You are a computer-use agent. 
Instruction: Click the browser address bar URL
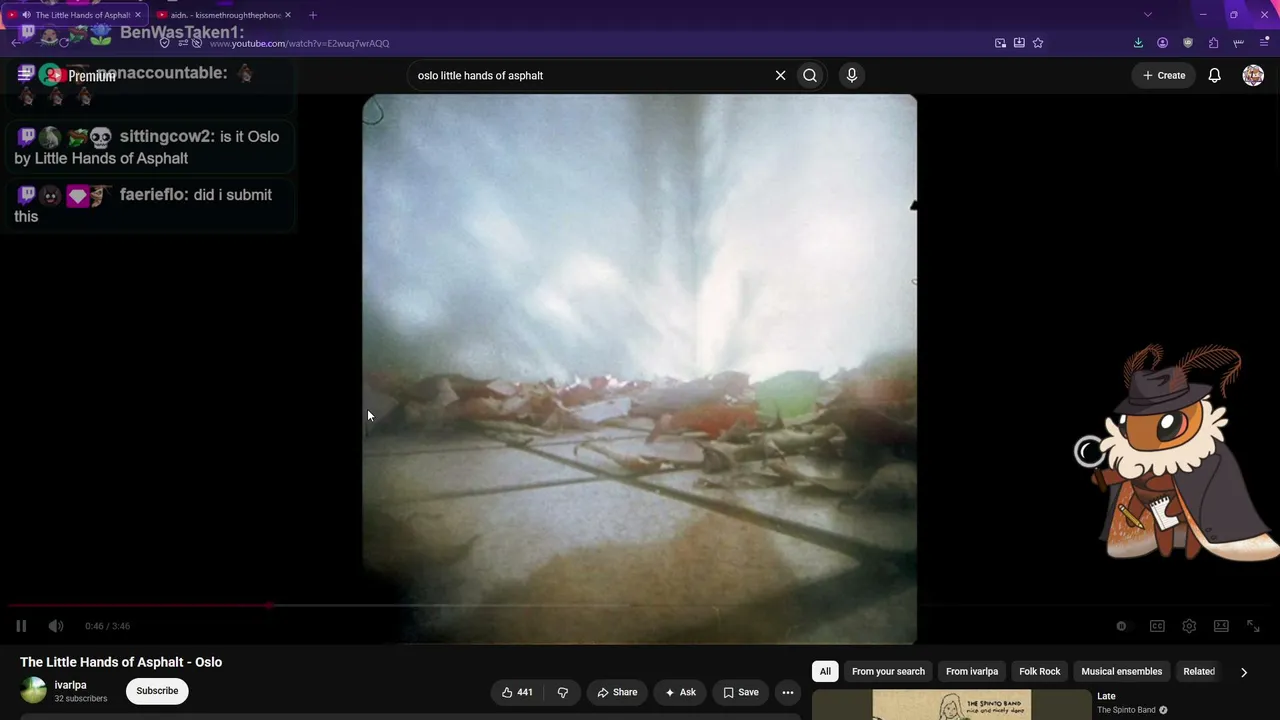point(299,43)
